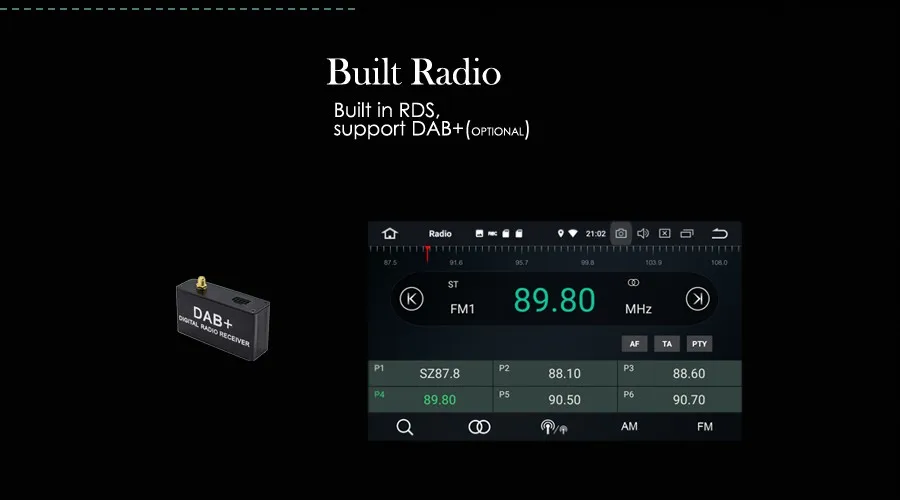Tap the first SD card icon
Screen dimensions: 900x500
(x=506, y=234)
